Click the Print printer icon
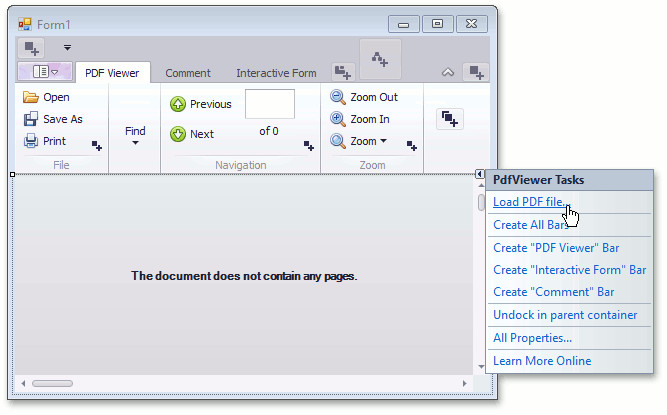Viewport: 667px width, 415px height. pyautogui.click(x=31, y=141)
